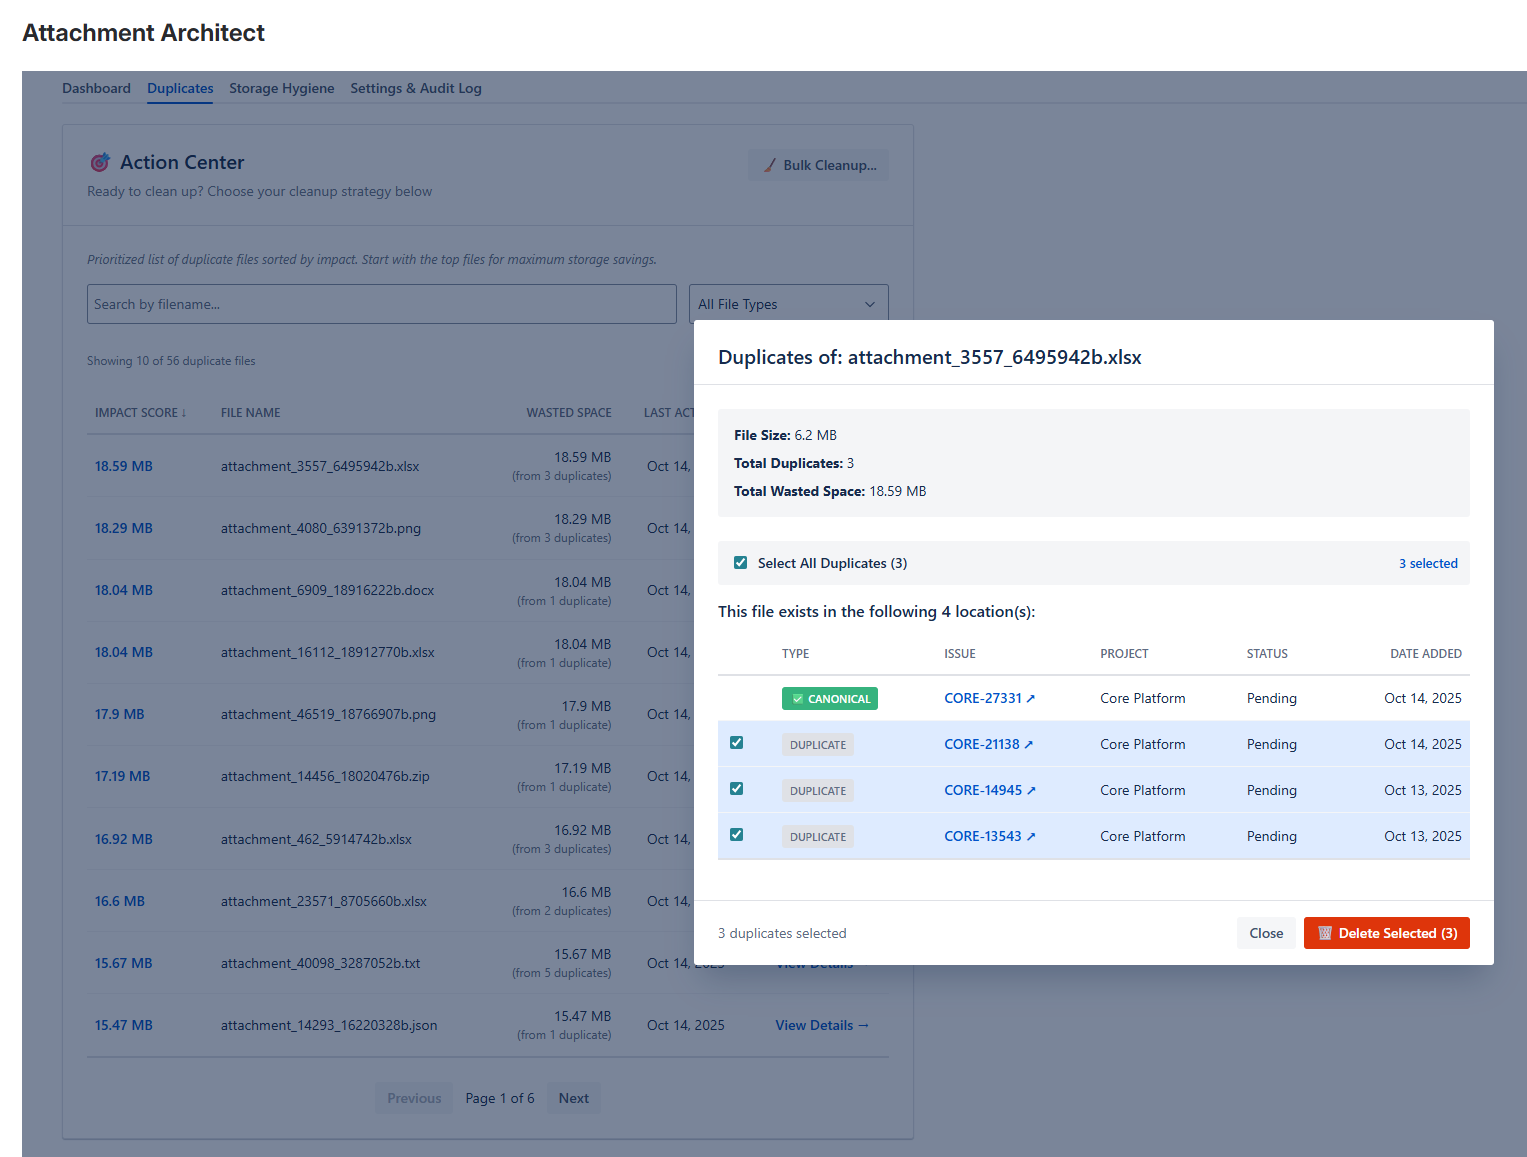Image resolution: width=1527 pixels, height=1157 pixels.
Task: Click the Action Center target icon
Action: (100, 162)
